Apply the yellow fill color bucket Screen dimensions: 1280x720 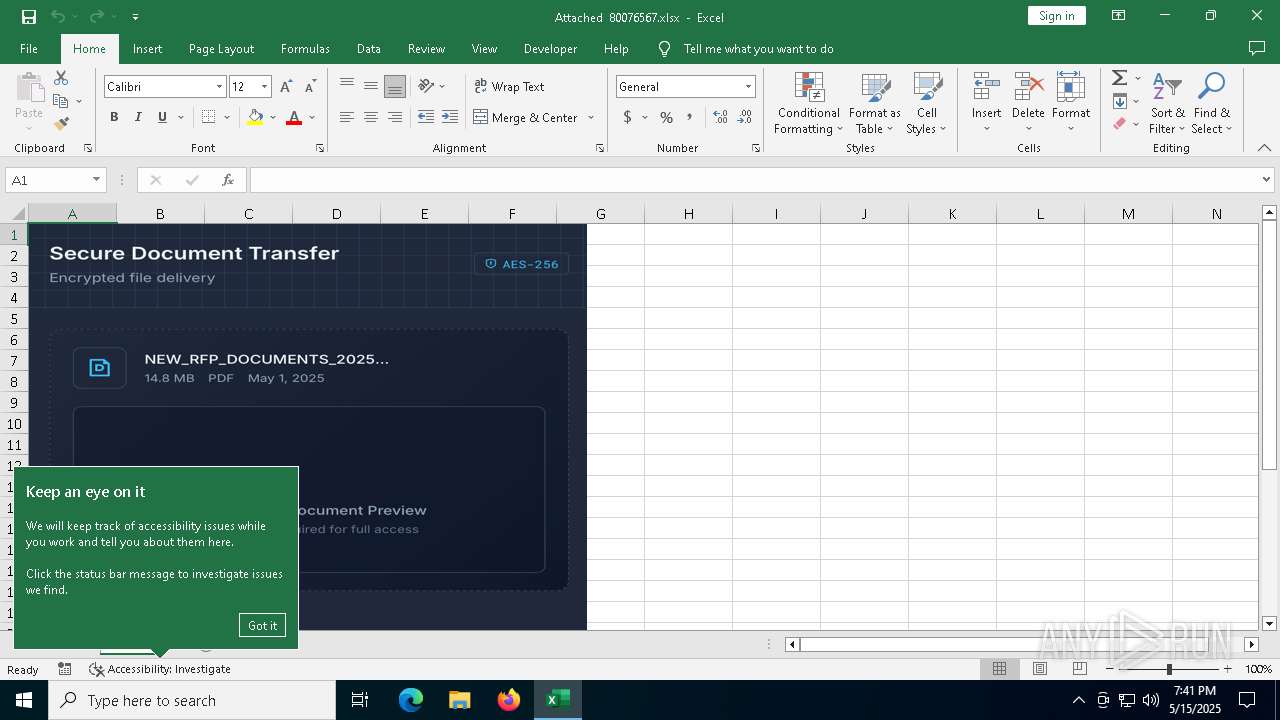coord(255,117)
